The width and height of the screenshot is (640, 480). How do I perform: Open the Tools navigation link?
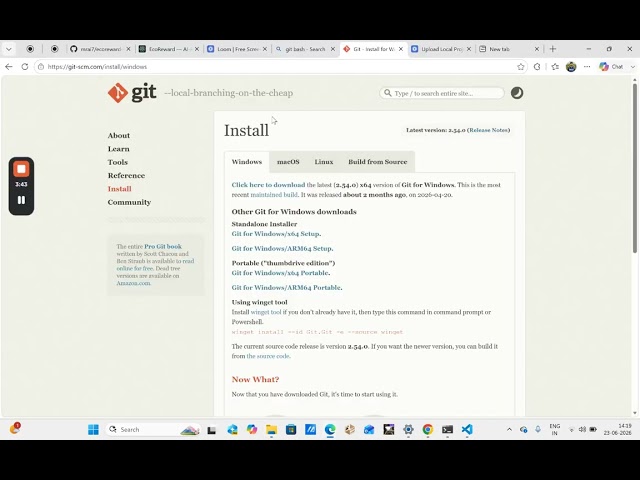118,162
